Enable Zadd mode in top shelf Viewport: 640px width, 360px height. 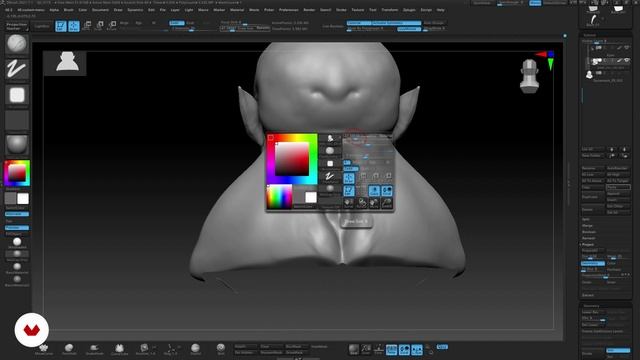177,23
